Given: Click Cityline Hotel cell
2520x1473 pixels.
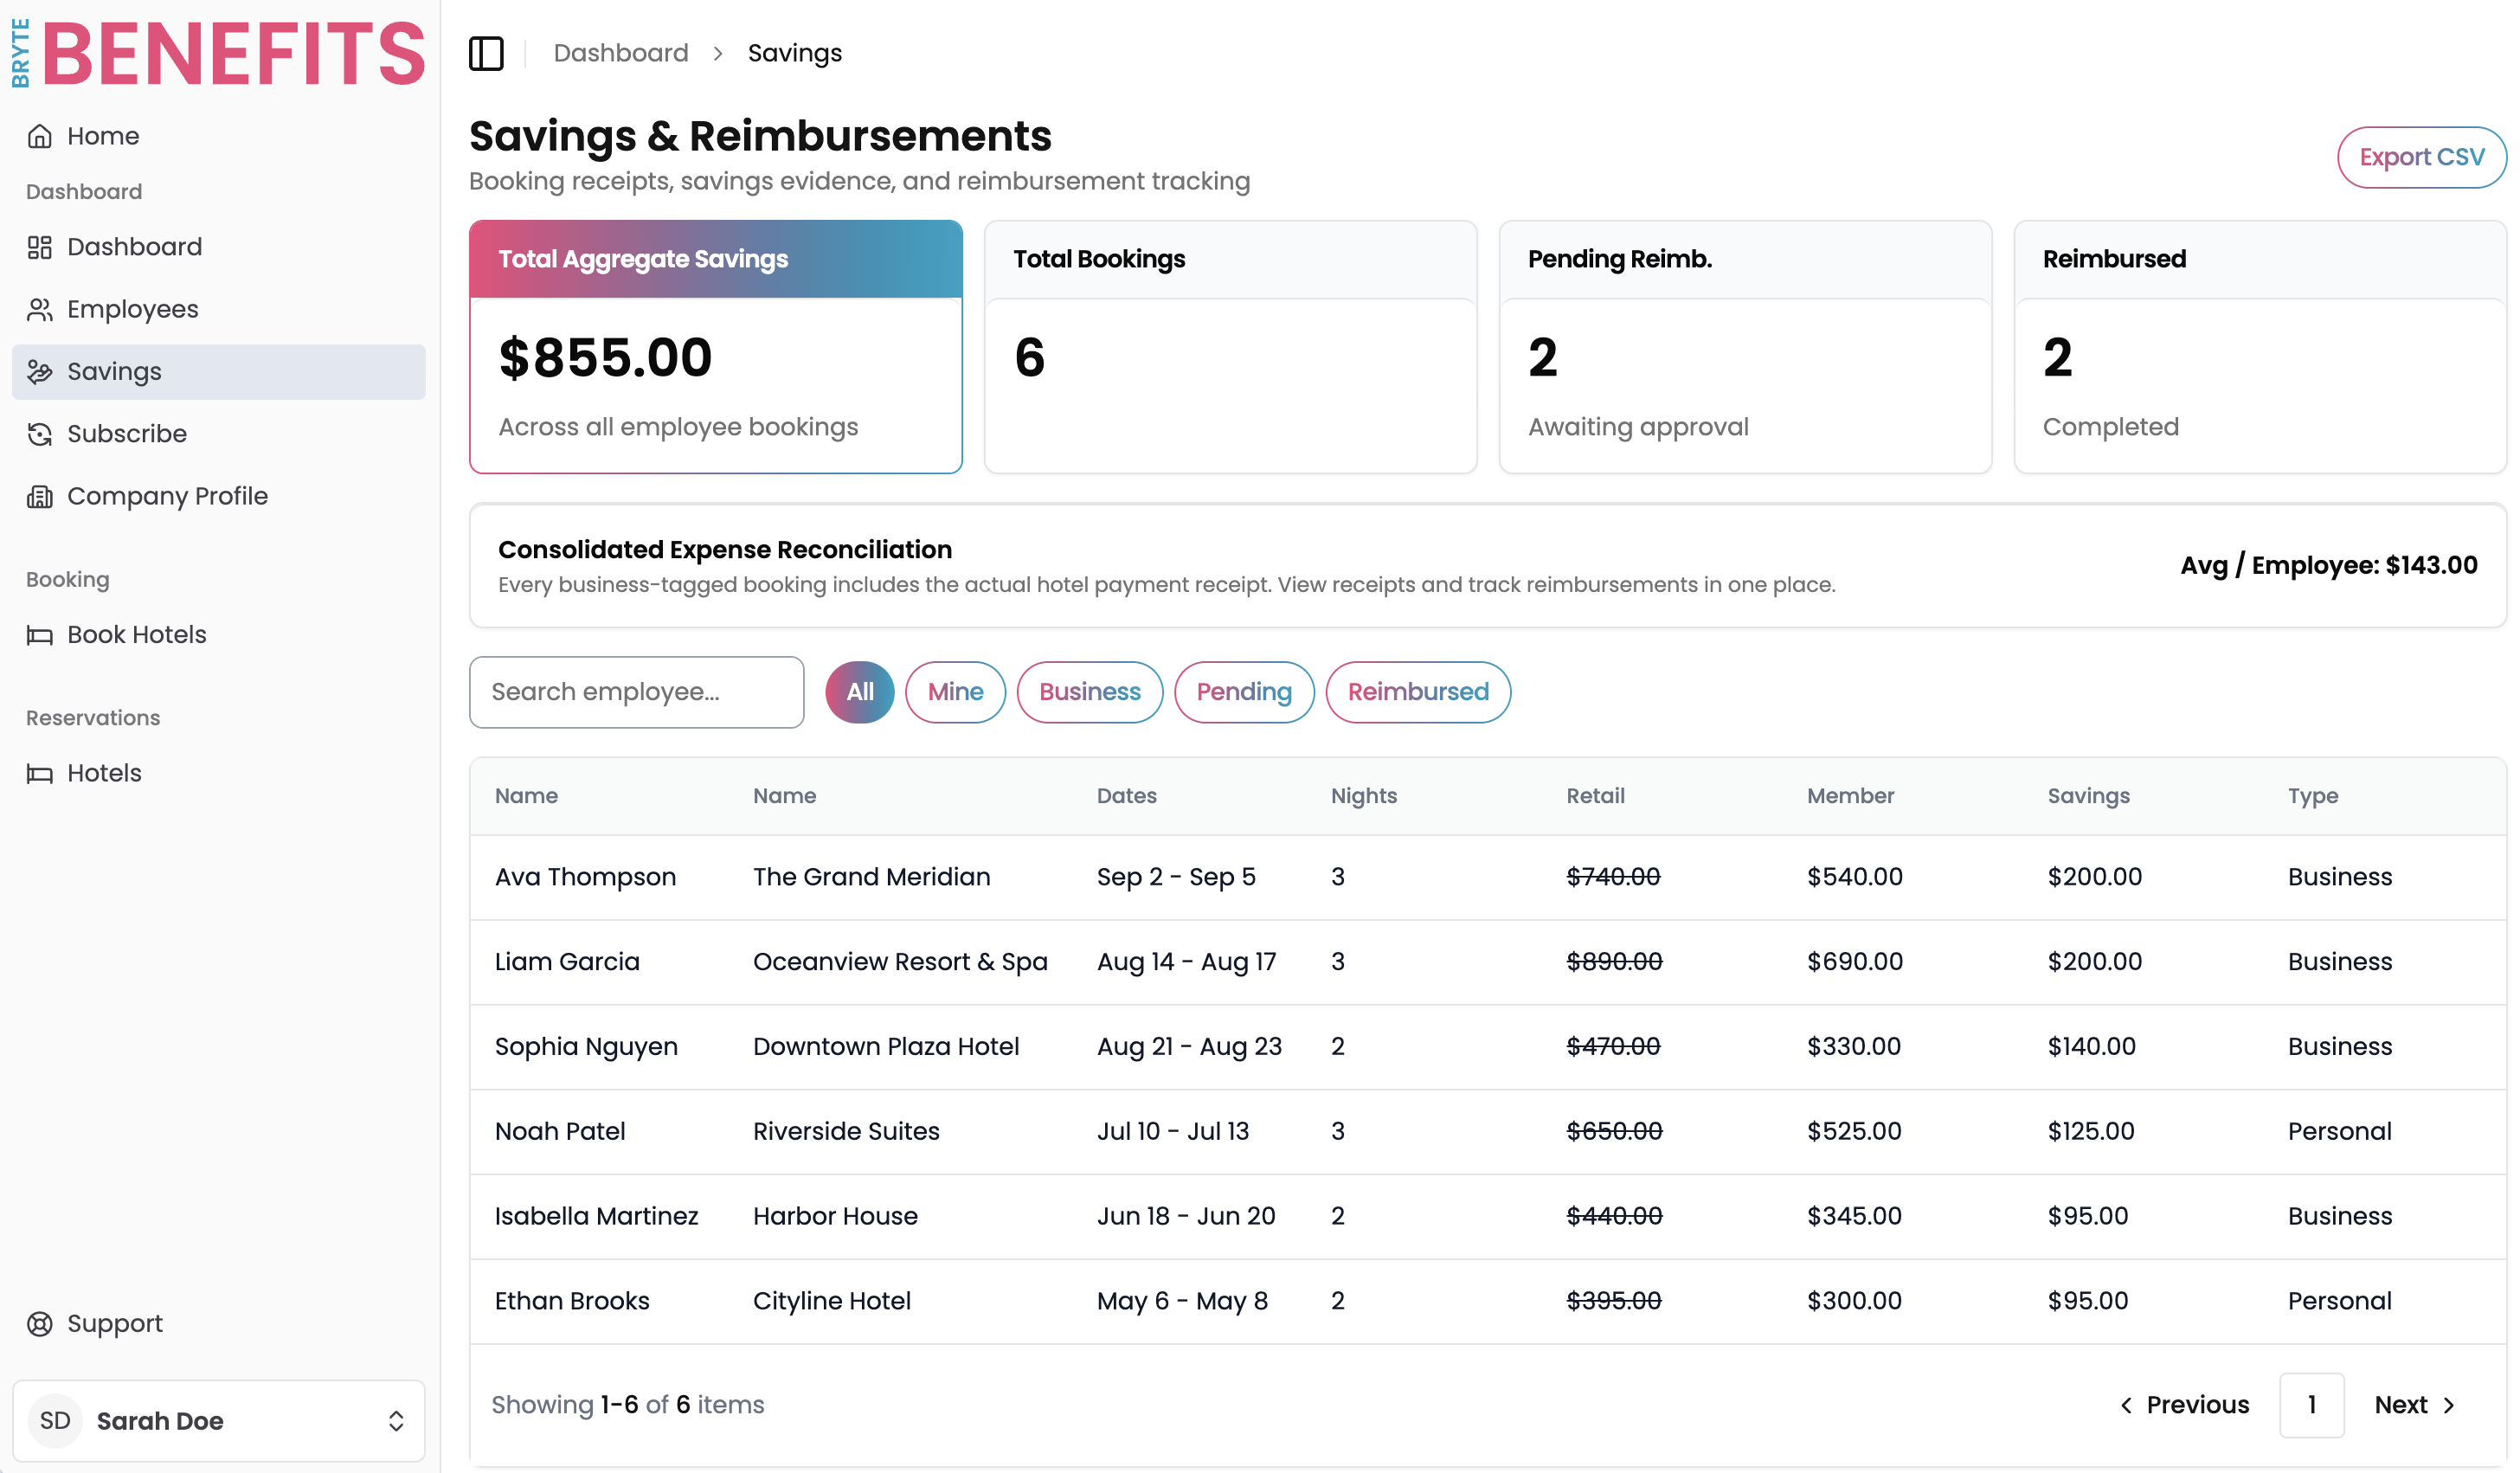Looking at the screenshot, I should [832, 1302].
